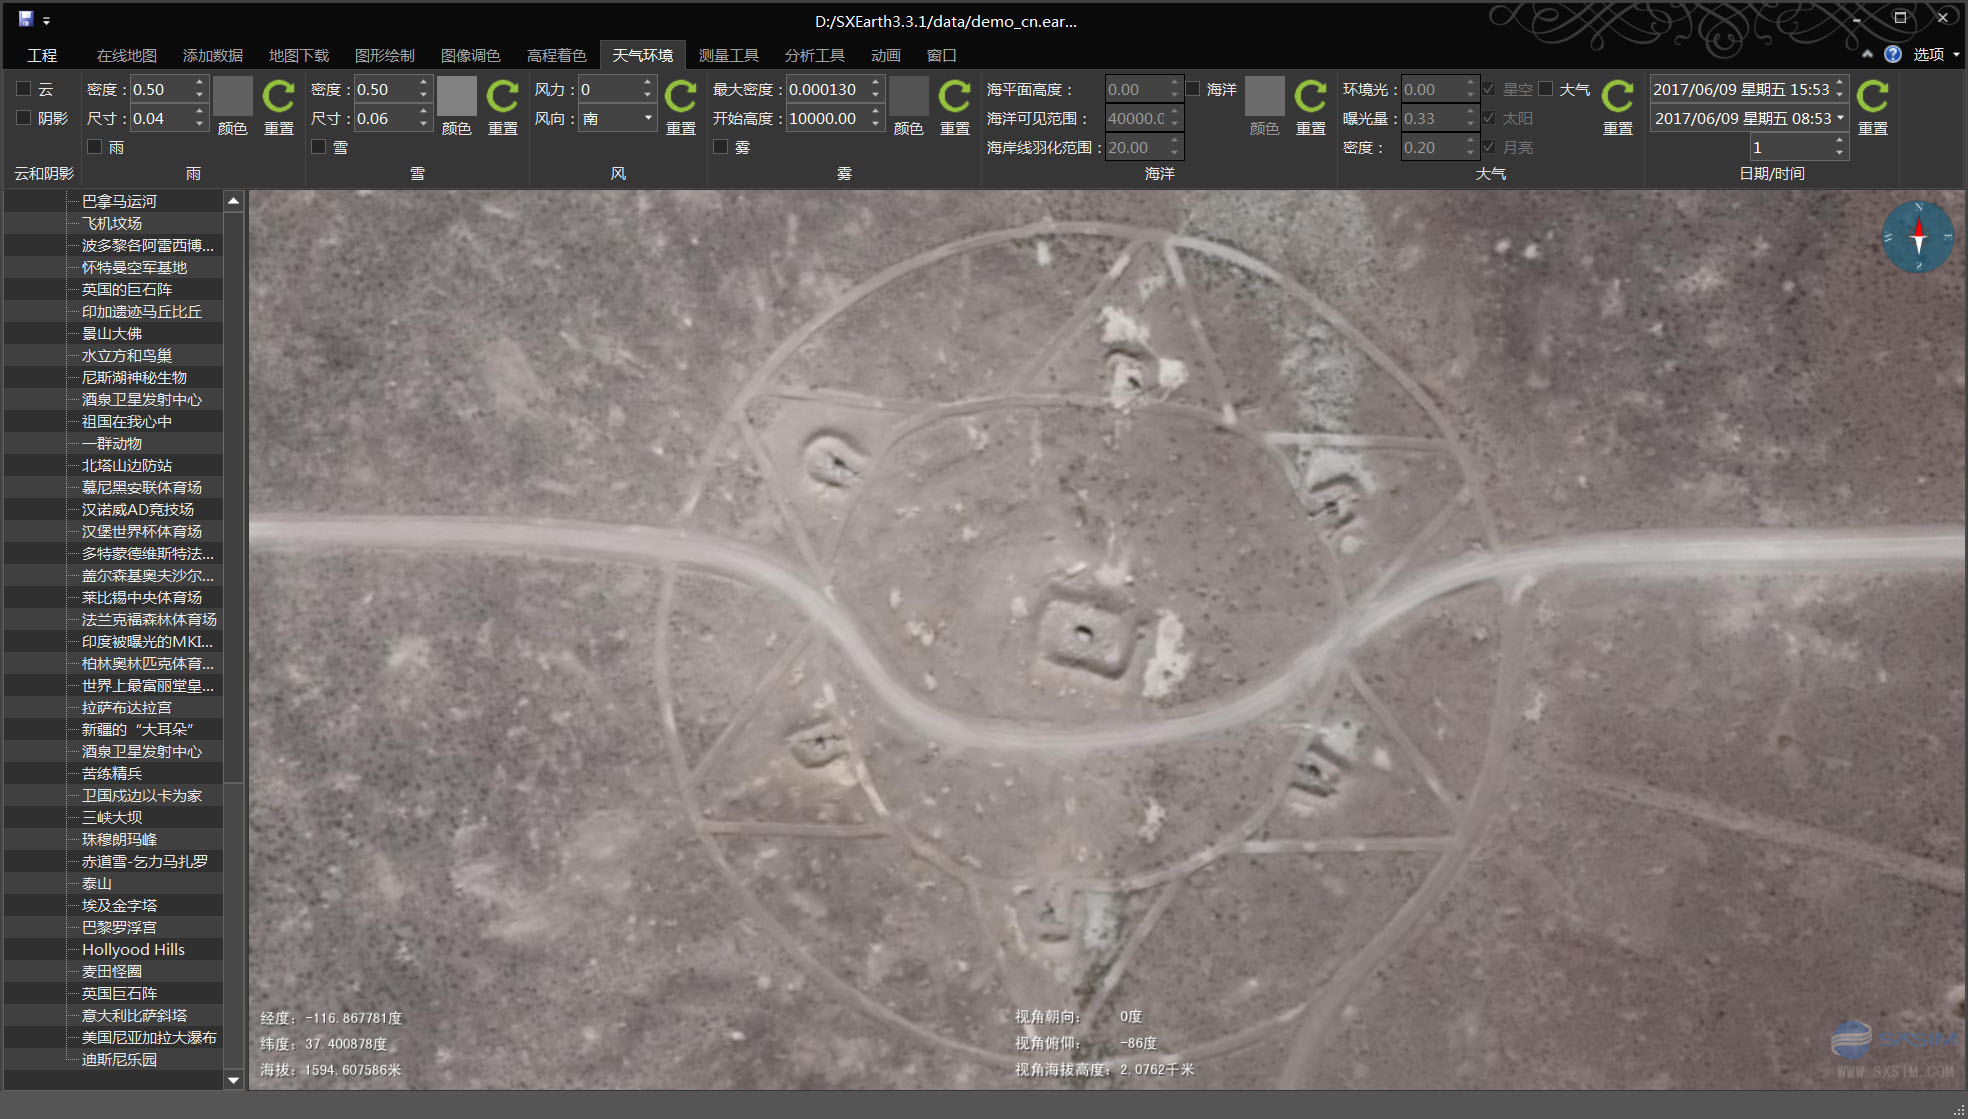This screenshot has height=1119, width=1968.
Task: Increase fog 开始高度 spinner
Action: [x=875, y=113]
